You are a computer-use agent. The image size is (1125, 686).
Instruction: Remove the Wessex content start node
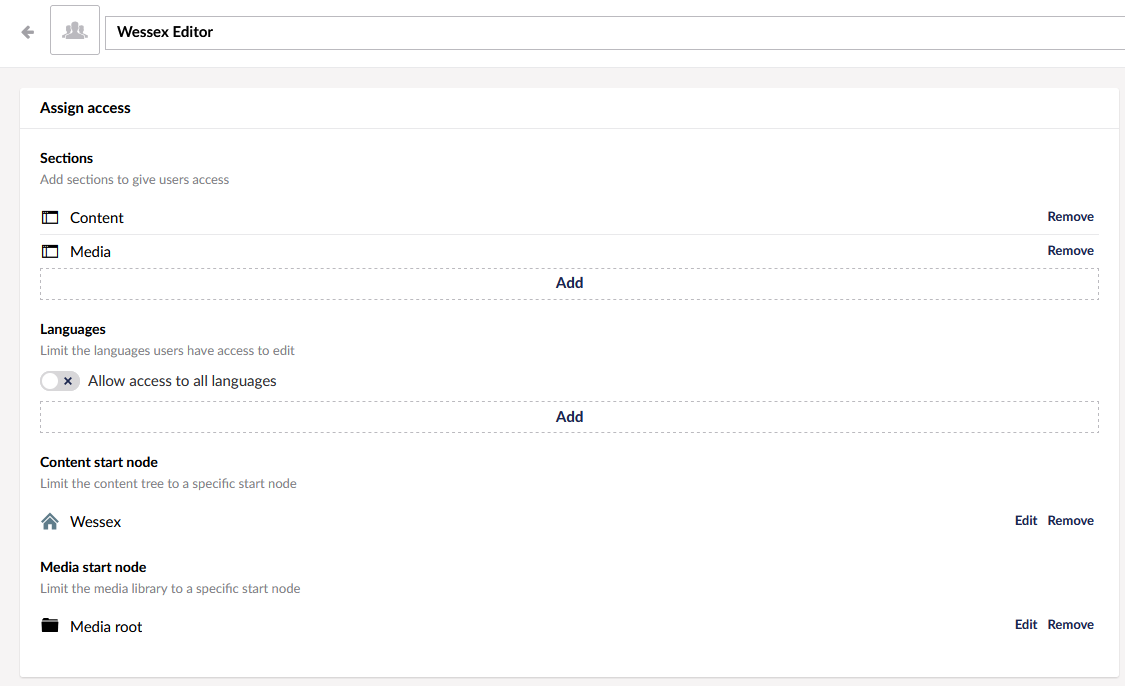tap(1070, 520)
